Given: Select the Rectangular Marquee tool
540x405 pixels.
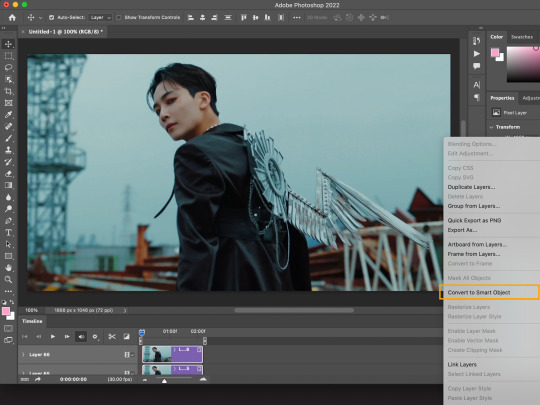Looking at the screenshot, I should click(8, 56).
